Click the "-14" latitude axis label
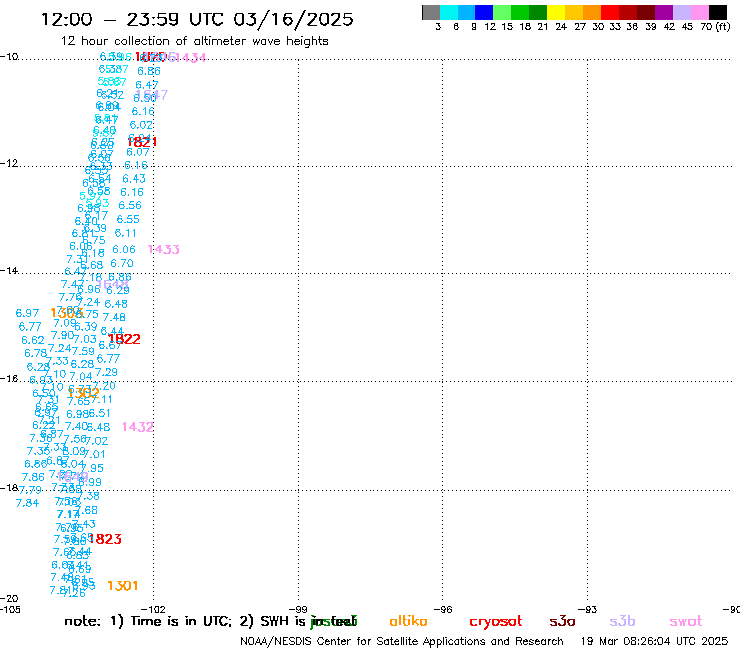Screen dimensions: 740x650 [x=9, y=270]
